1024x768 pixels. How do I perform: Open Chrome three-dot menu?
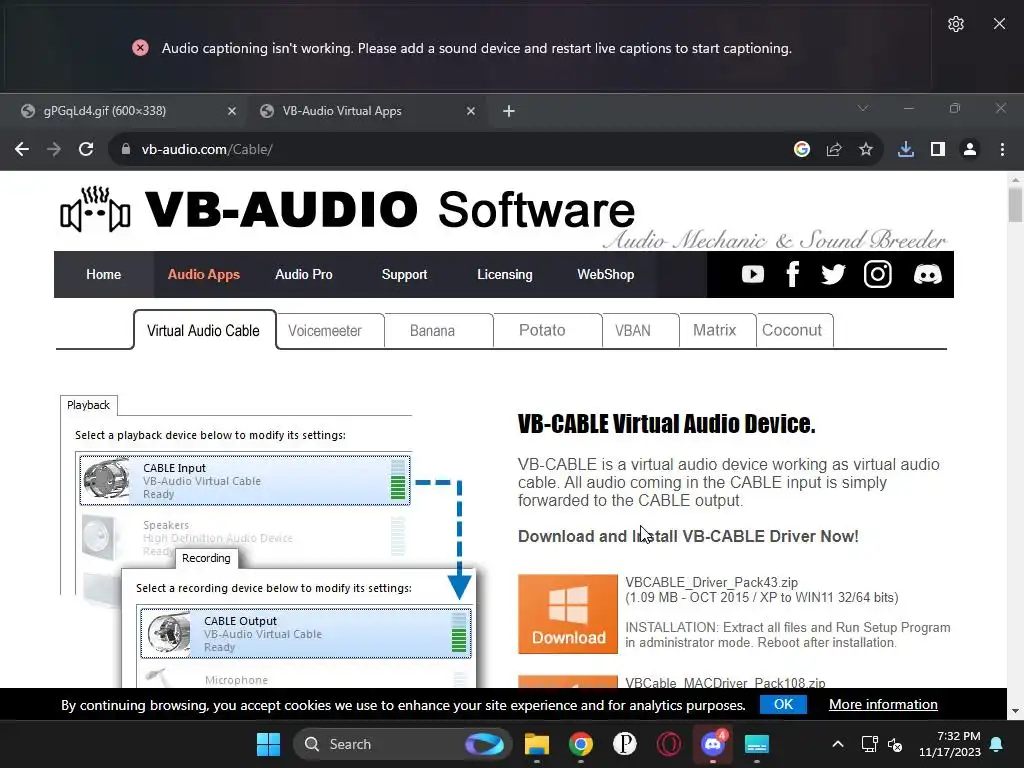[1002, 149]
